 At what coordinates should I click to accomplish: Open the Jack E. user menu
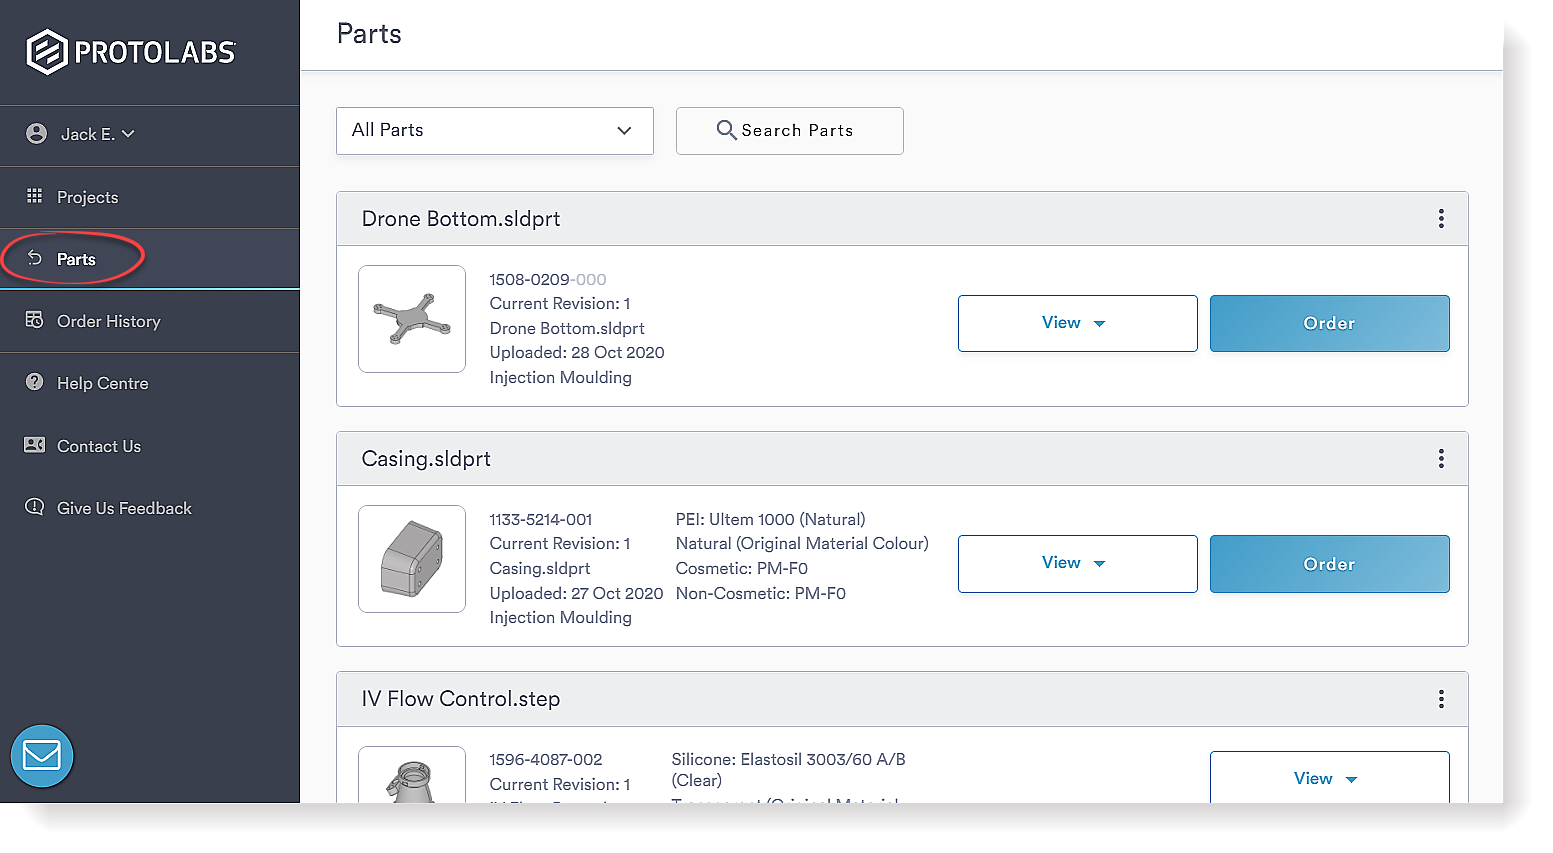[x=97, y=134]
